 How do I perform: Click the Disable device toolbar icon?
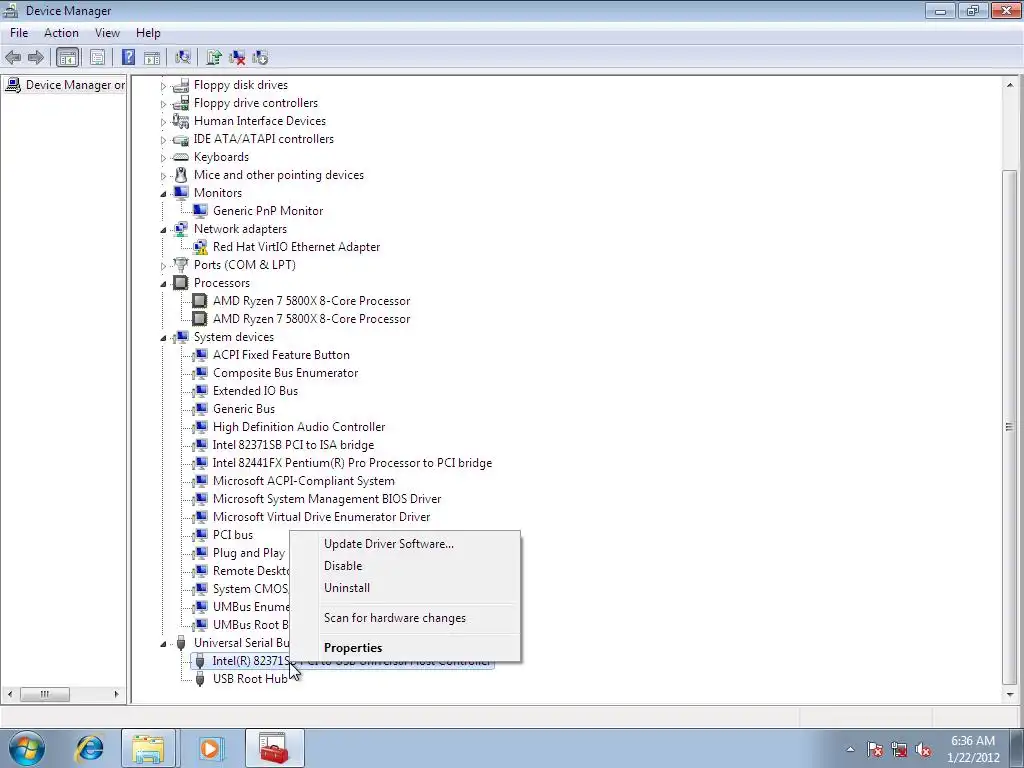point(260,57)
